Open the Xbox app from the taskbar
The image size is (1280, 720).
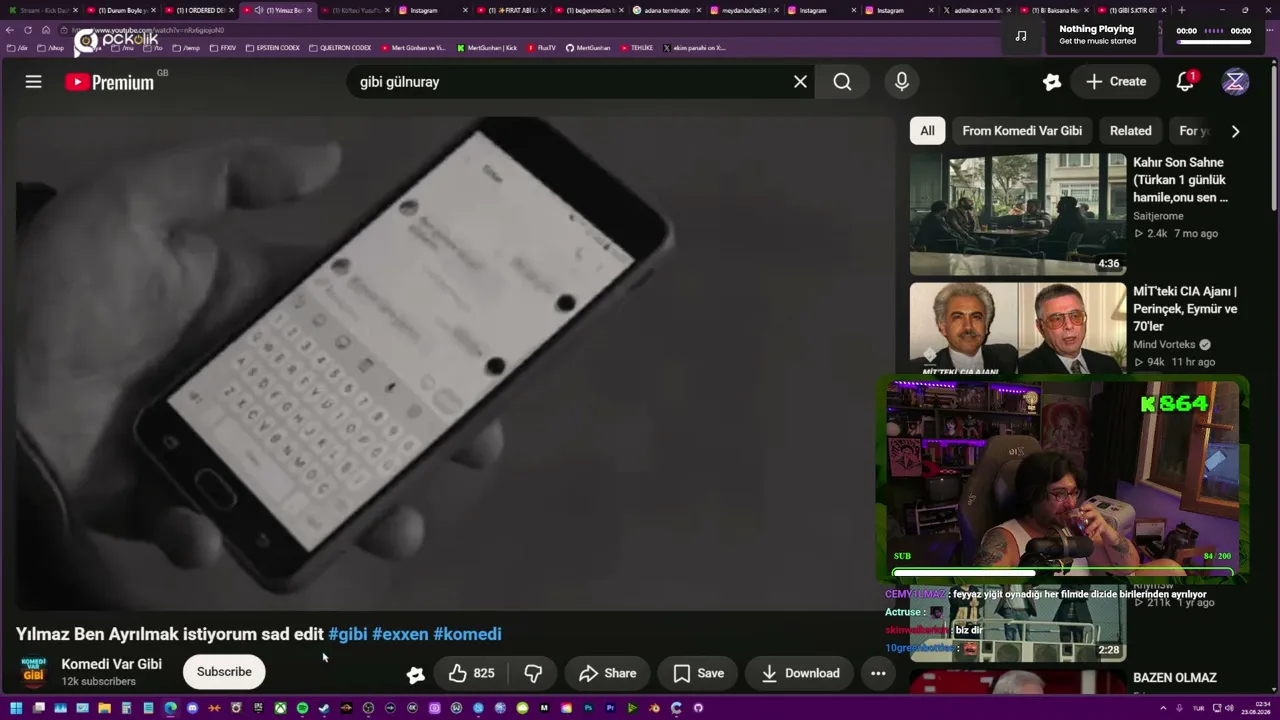click(280, 708)
